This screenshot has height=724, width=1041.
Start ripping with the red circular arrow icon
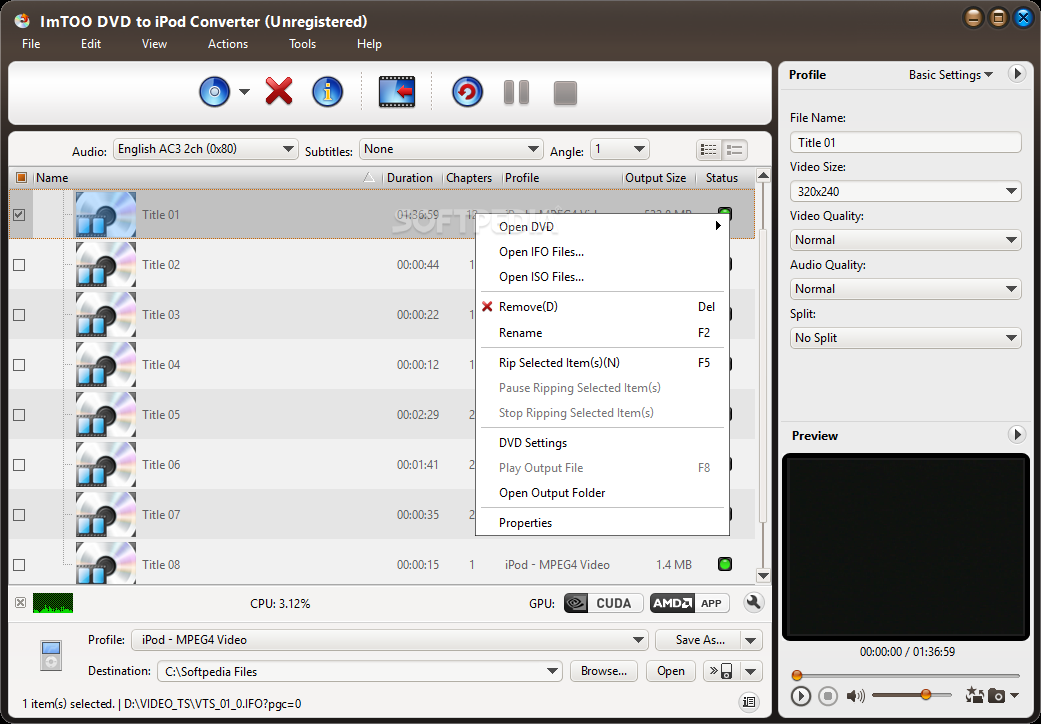(x=467, y=93)
